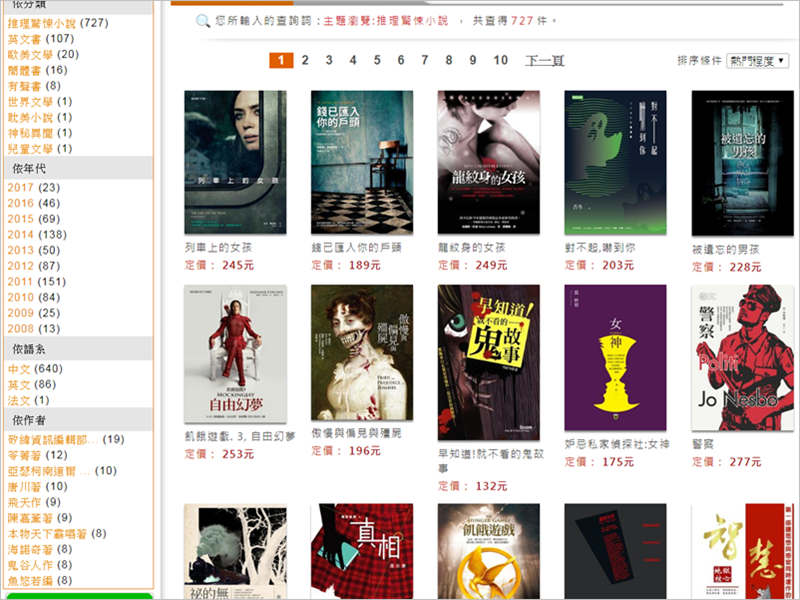
Task: Select the 有聲書 category filter
Action: click(27, 86)
